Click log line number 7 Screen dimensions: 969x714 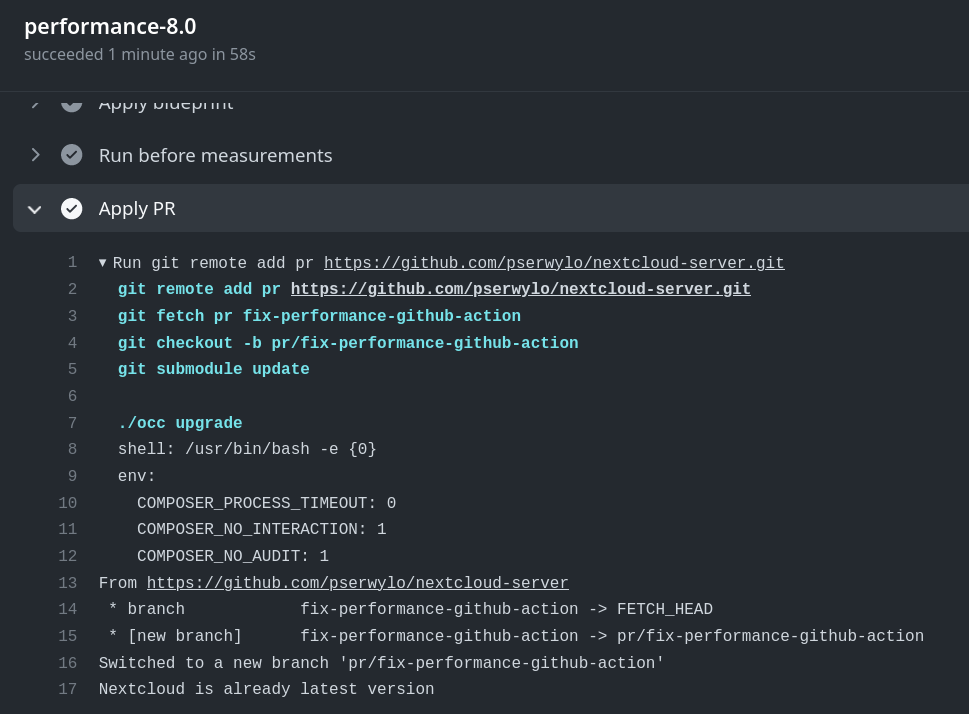coord(72,423)
